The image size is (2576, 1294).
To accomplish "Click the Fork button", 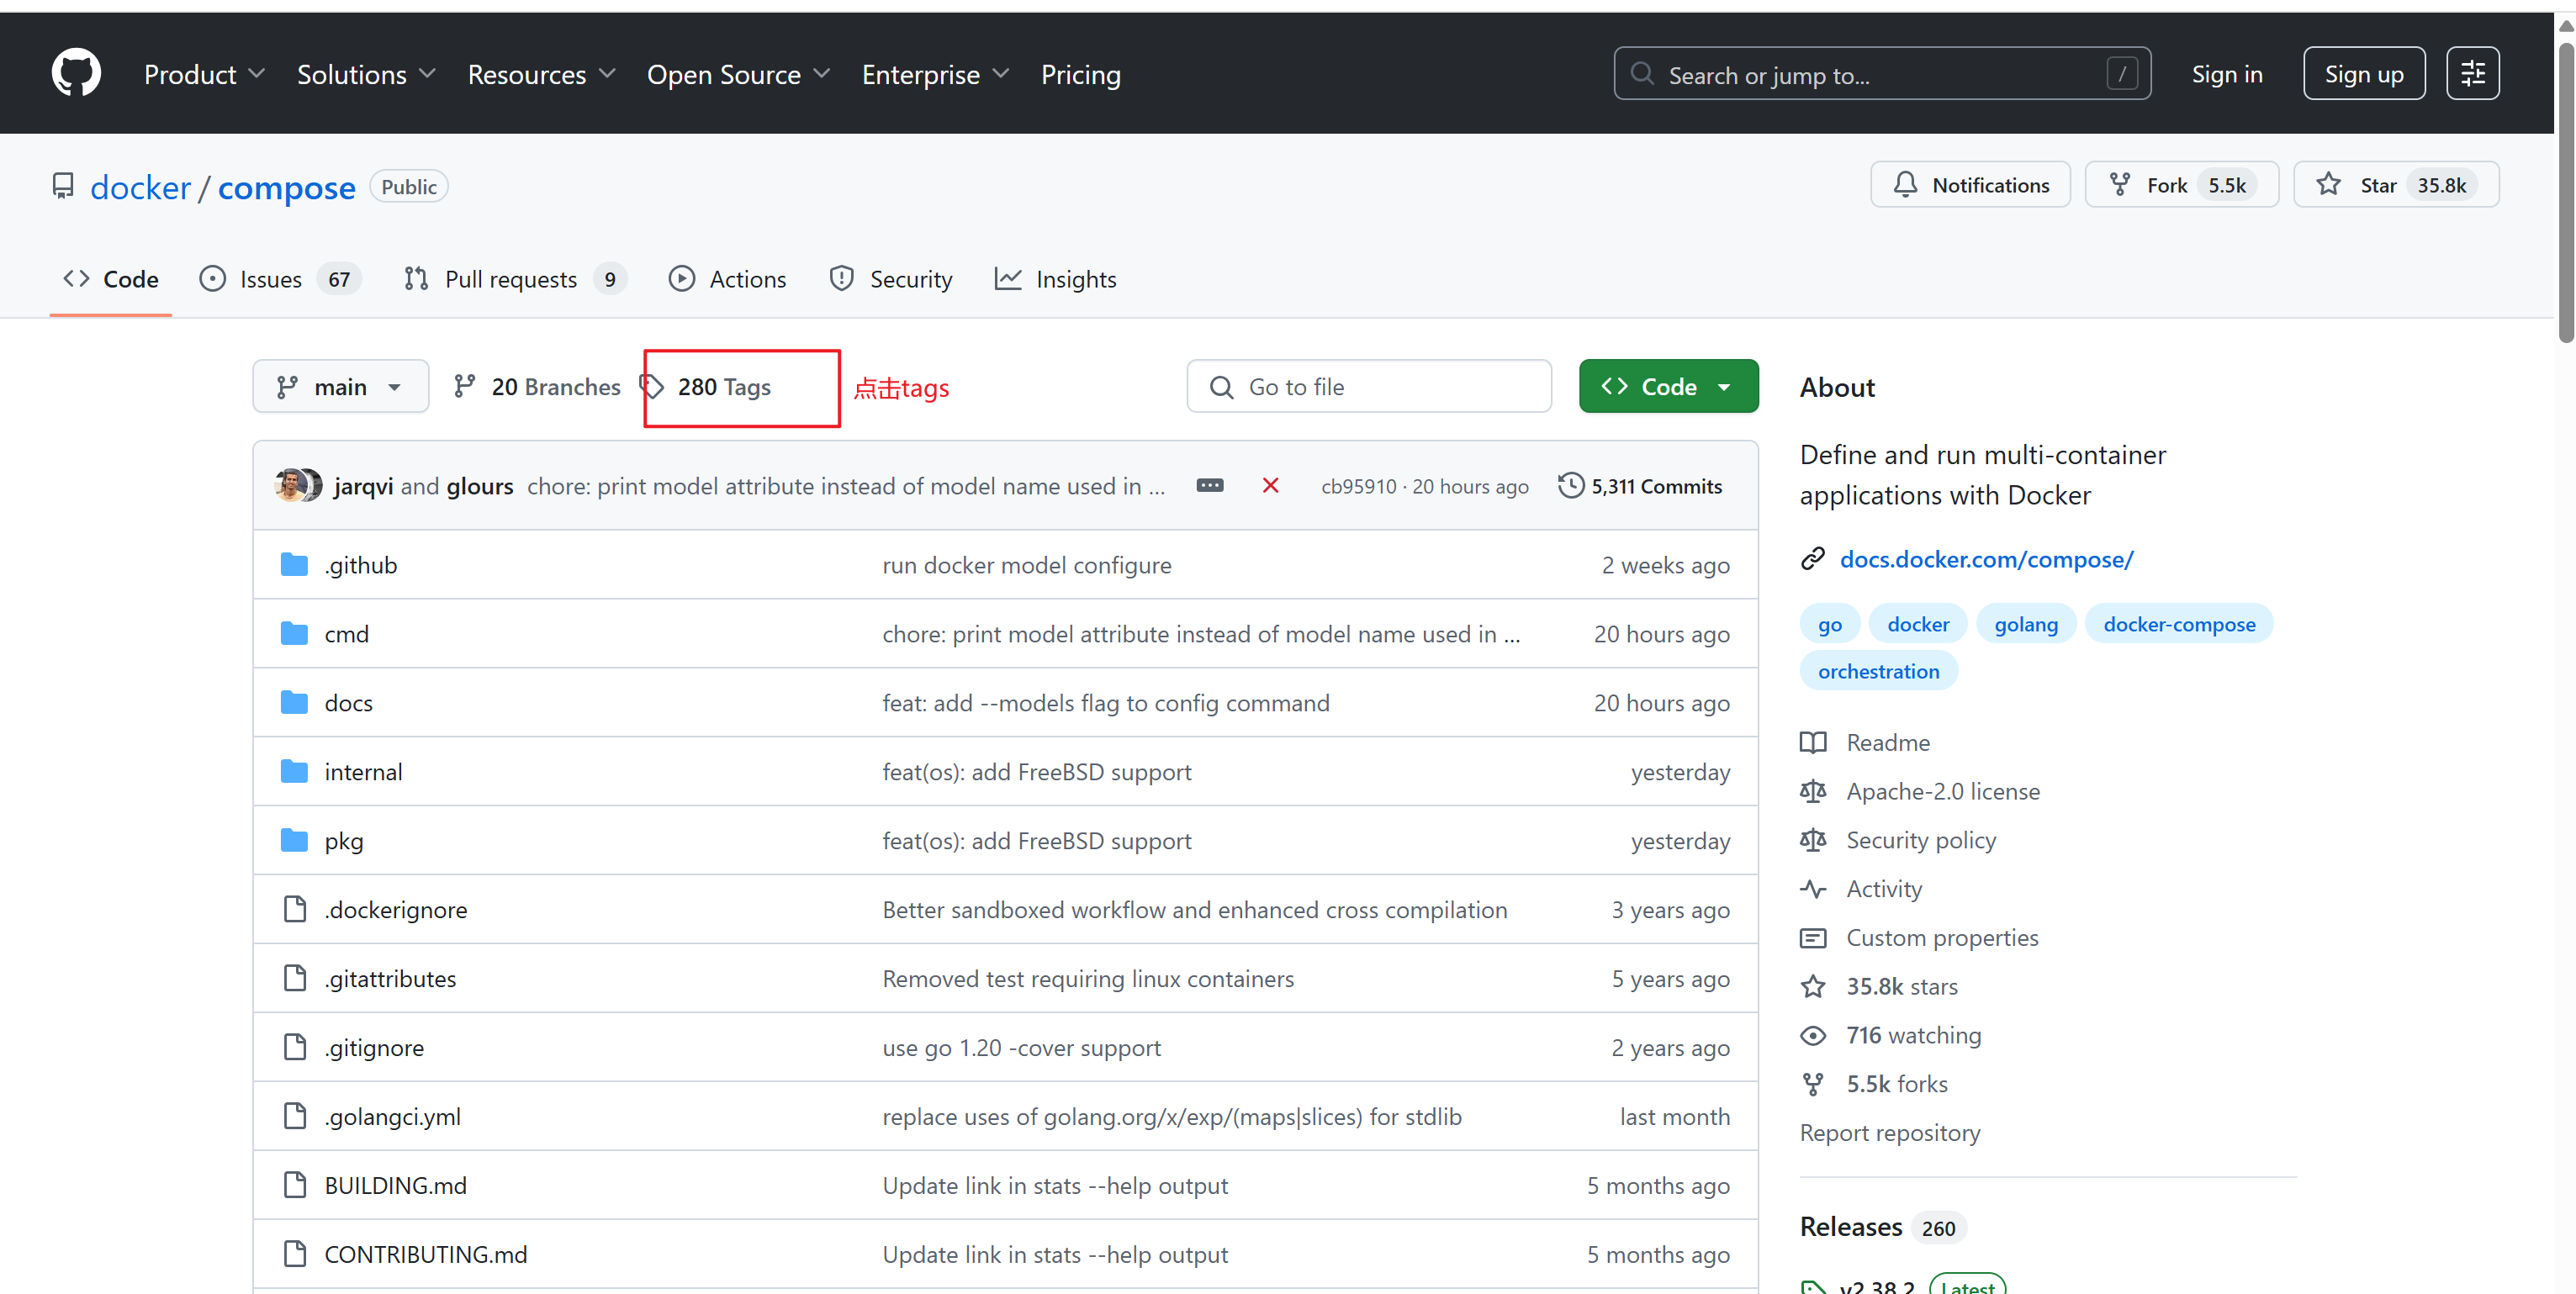I will [x=2181, y=185].
